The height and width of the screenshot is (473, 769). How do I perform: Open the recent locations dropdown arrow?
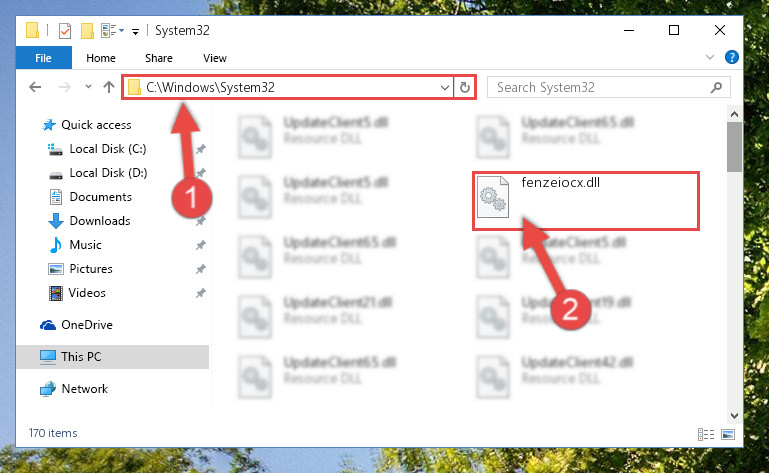88,87
